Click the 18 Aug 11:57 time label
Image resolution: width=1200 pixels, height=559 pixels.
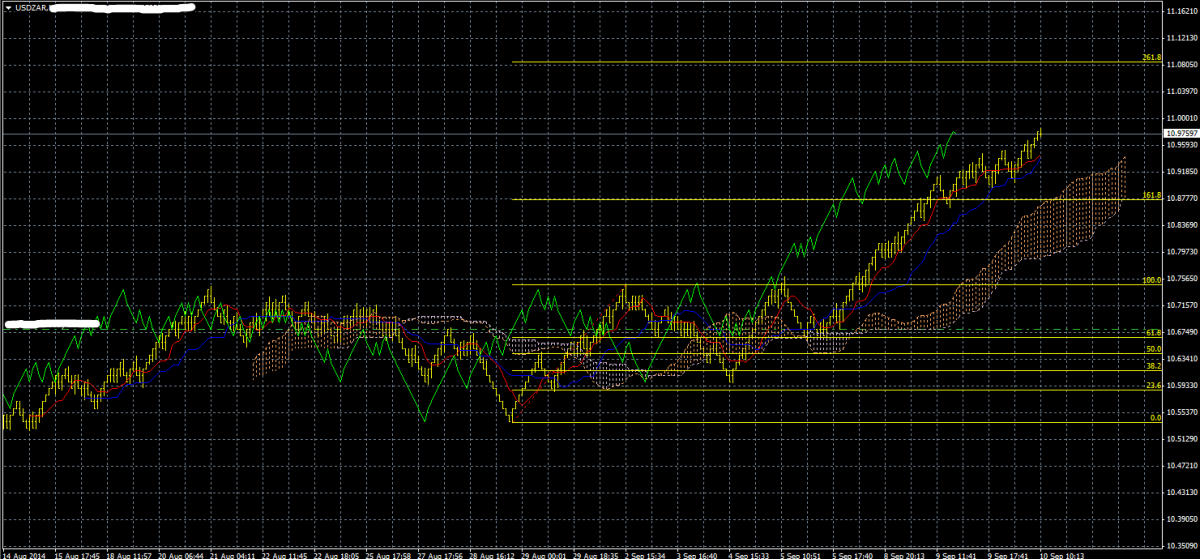[128, 554]
